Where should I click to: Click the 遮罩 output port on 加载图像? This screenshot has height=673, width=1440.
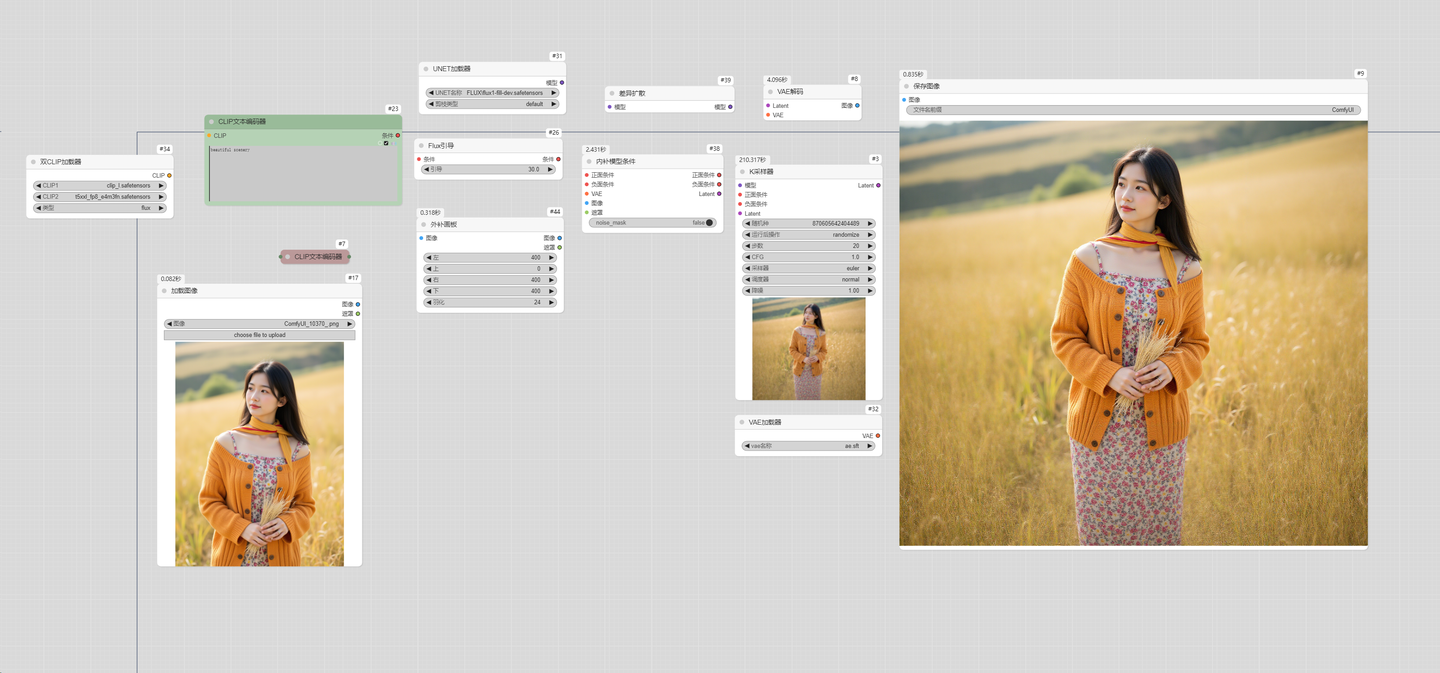coord(358,314)
